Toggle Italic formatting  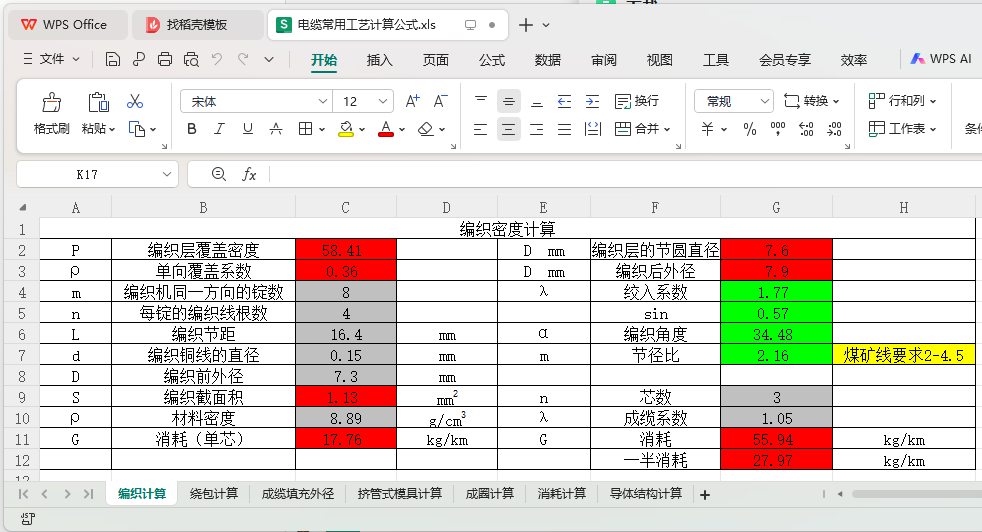pyautogui.click(x=220, y=129)
